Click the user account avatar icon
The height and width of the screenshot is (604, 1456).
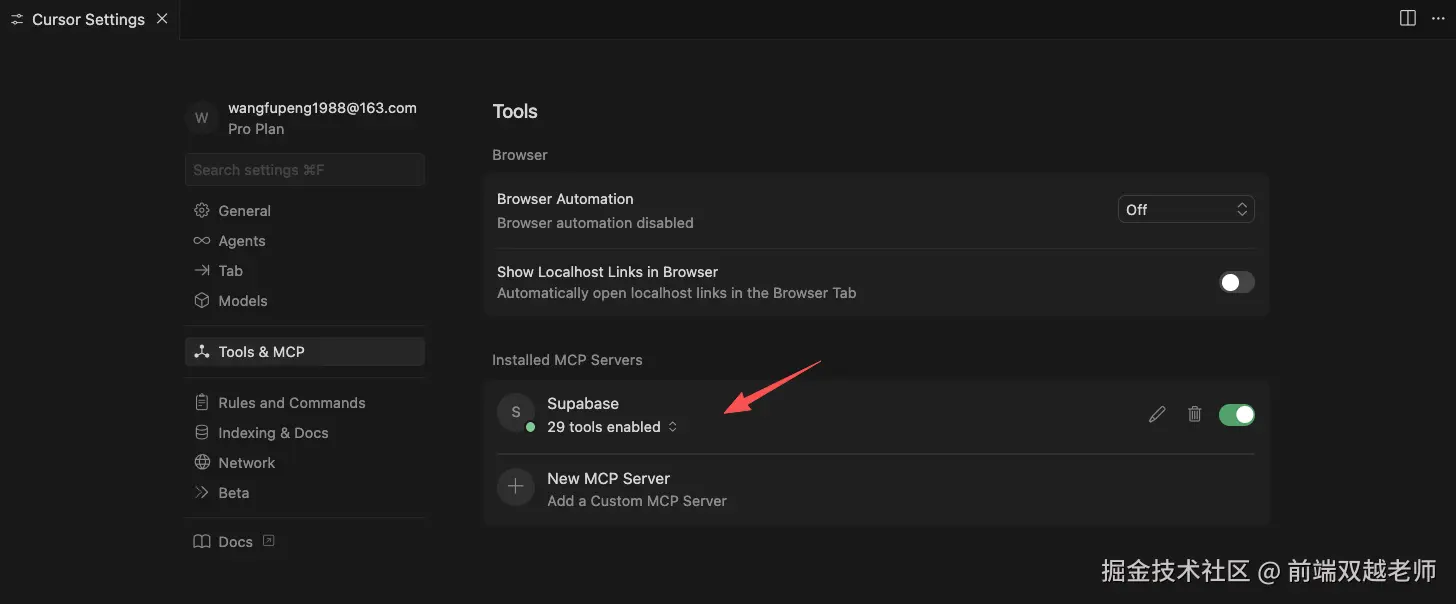(x=202, y=118)
